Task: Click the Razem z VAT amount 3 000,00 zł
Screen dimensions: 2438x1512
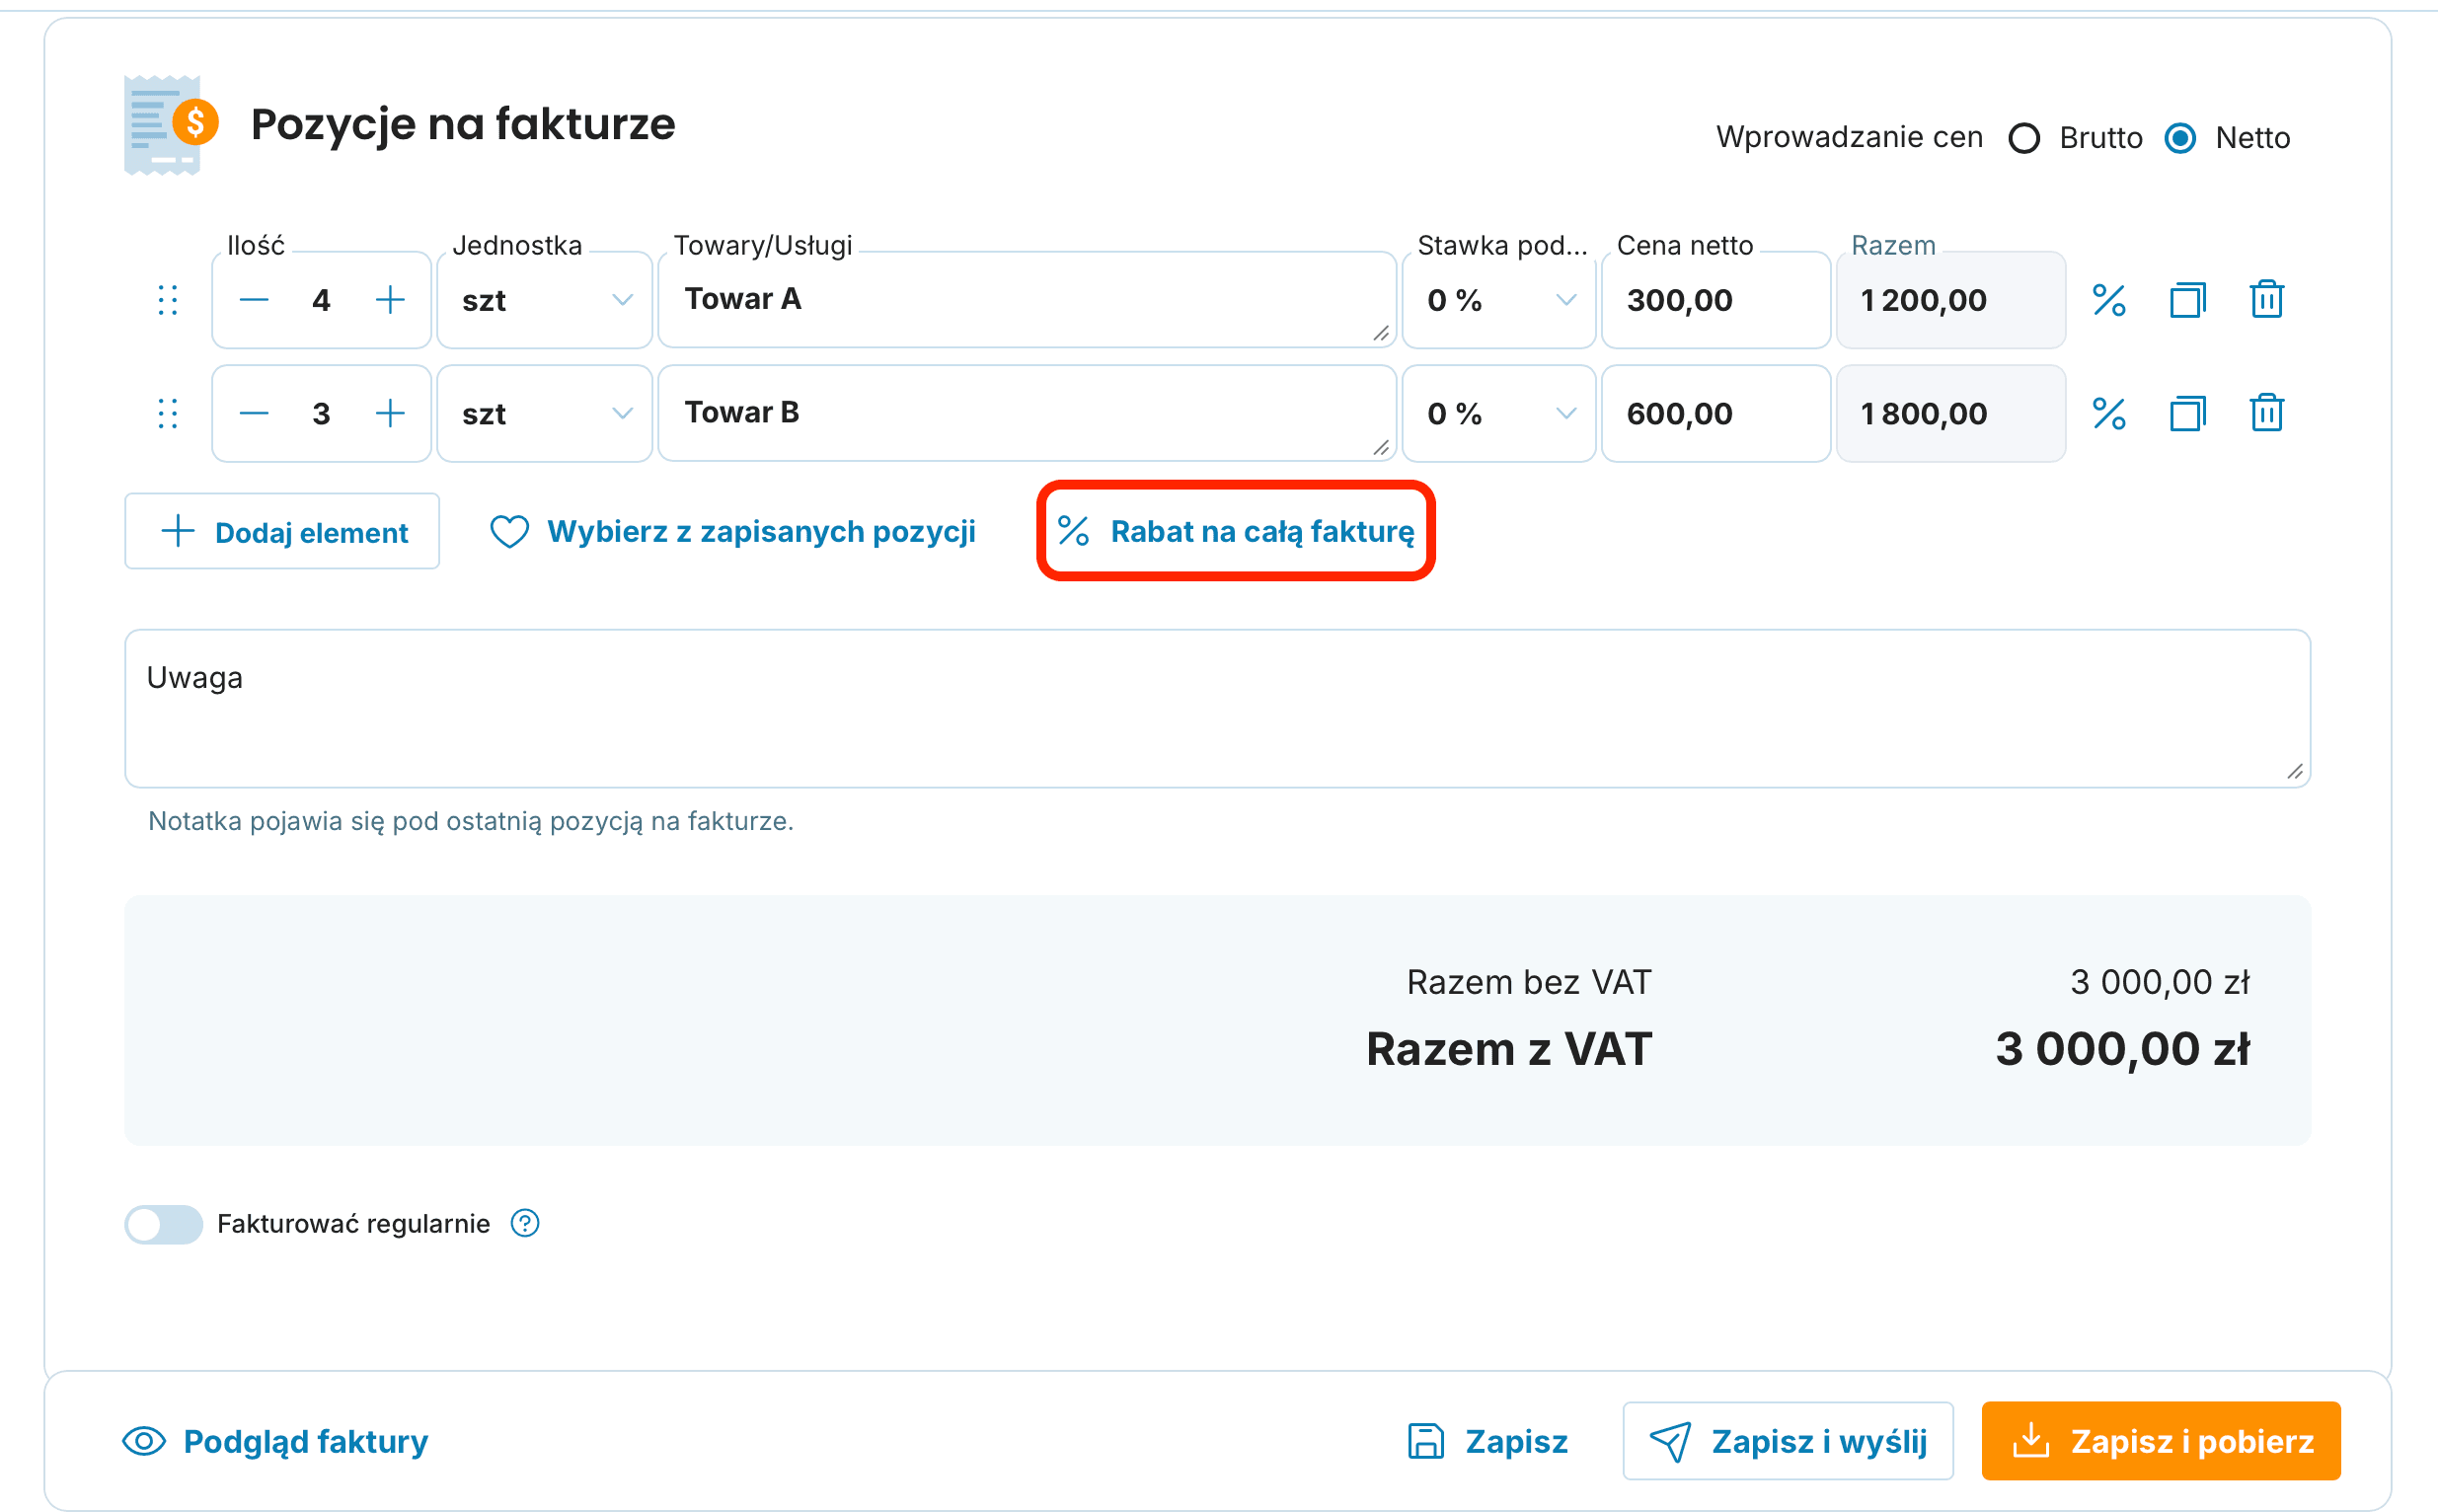Action: click(2122, 1050)
